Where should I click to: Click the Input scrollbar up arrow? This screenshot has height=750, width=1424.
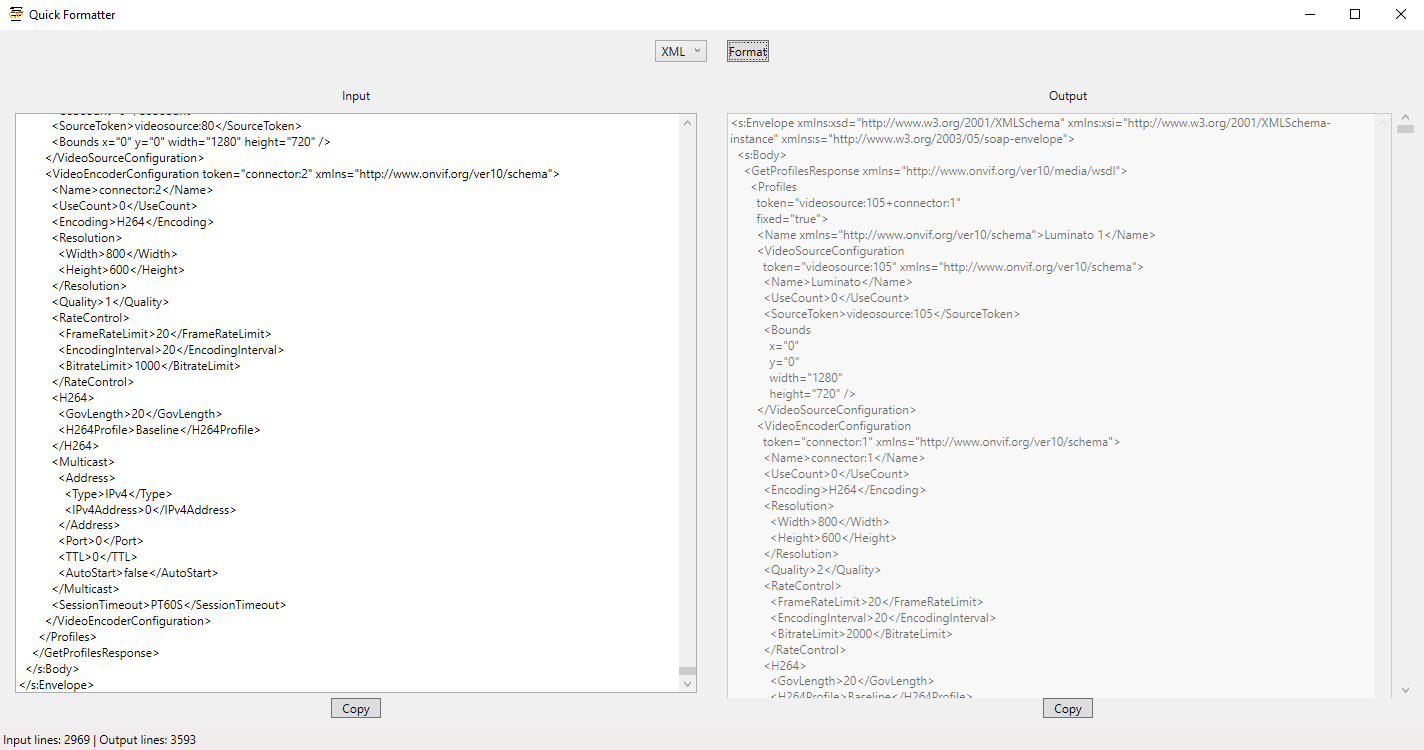coord(687,122)
